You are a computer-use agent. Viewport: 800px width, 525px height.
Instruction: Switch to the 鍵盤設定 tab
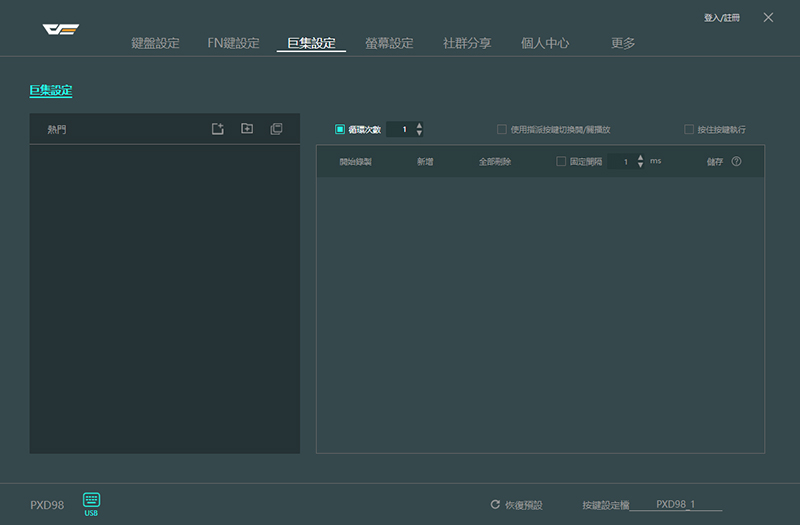pyautogui.click(x=156, y=43)
